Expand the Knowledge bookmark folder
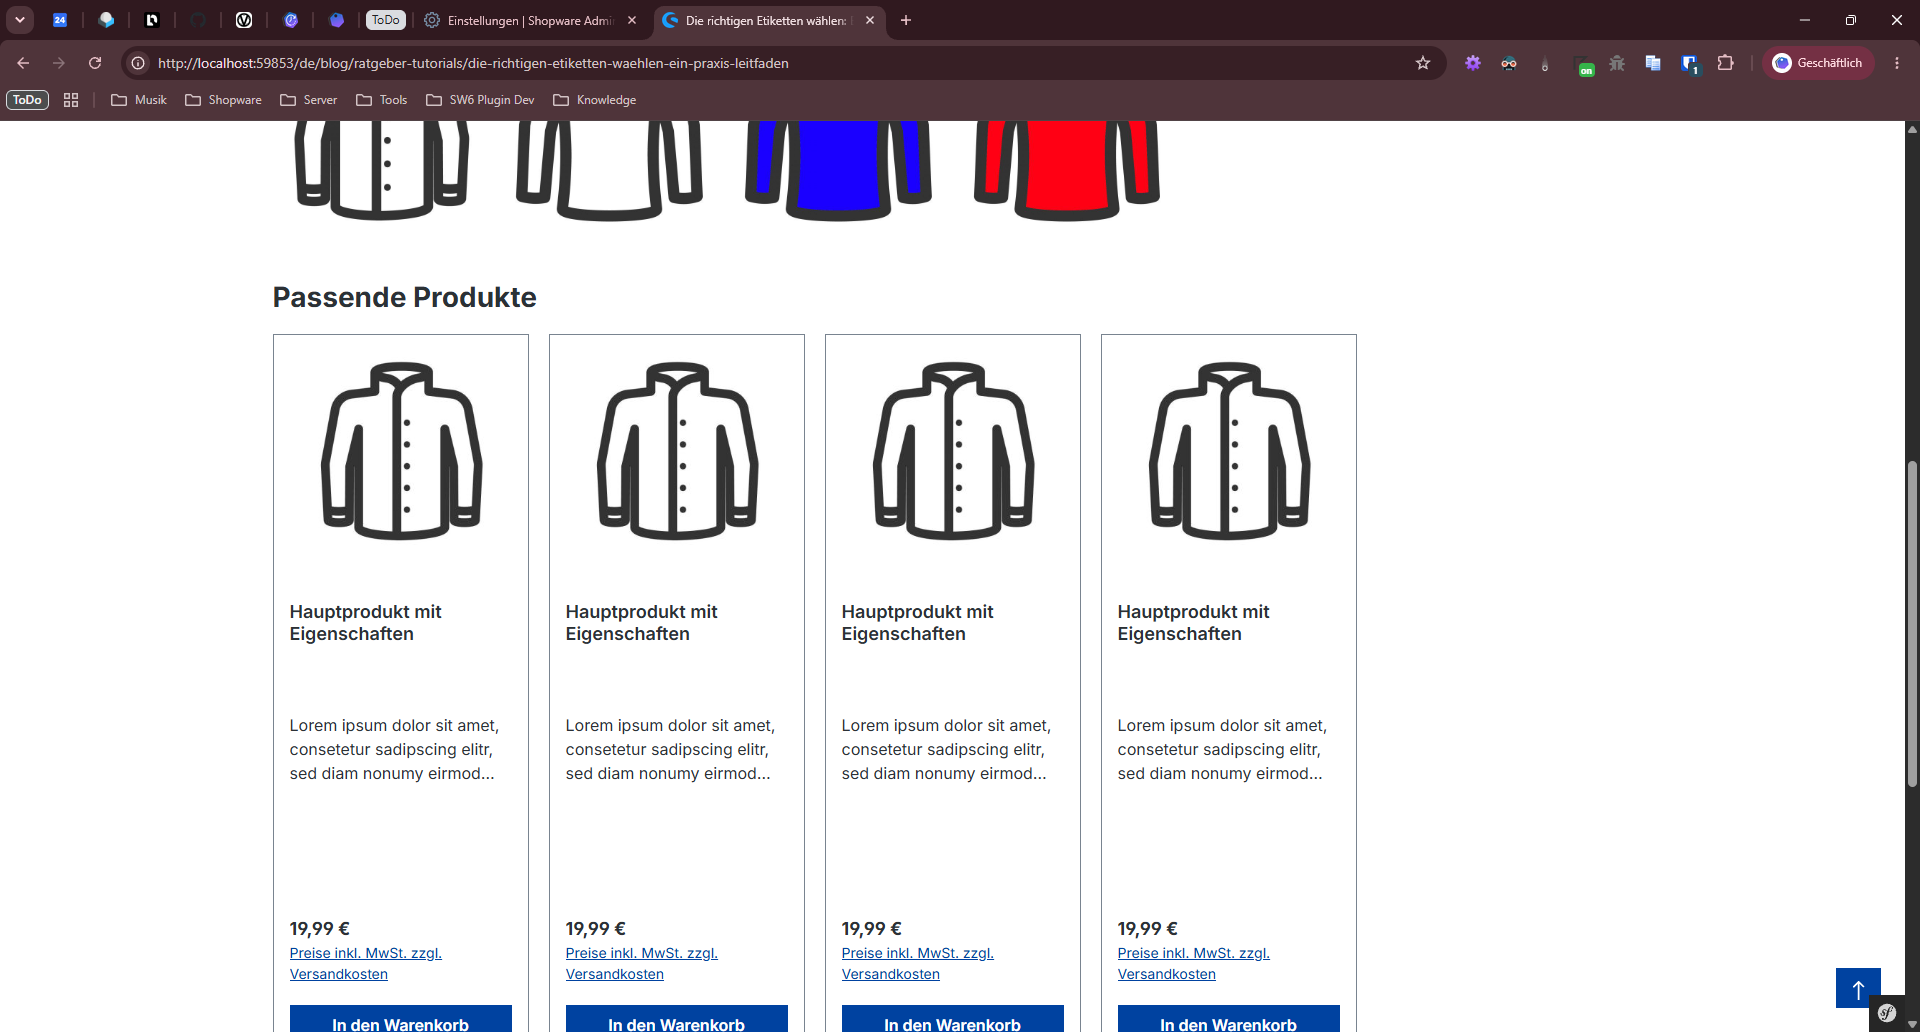Viewport: 1920px width, 1032px height. (x=595, y=100)
